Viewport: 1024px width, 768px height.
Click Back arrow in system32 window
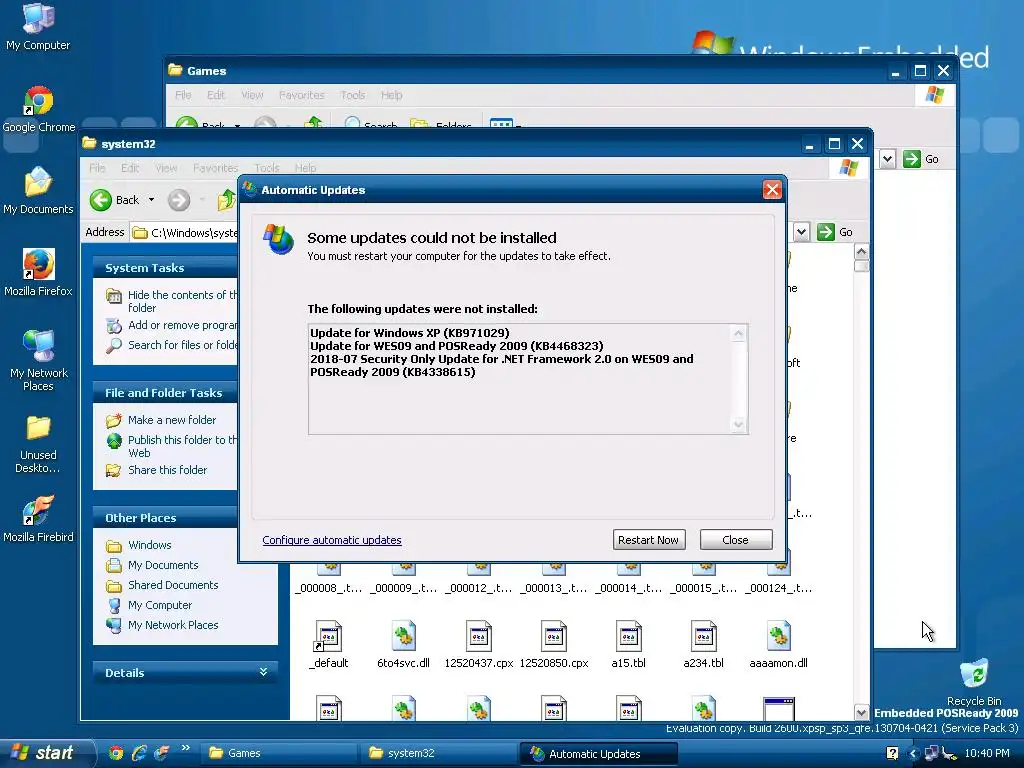coord(101,200)
